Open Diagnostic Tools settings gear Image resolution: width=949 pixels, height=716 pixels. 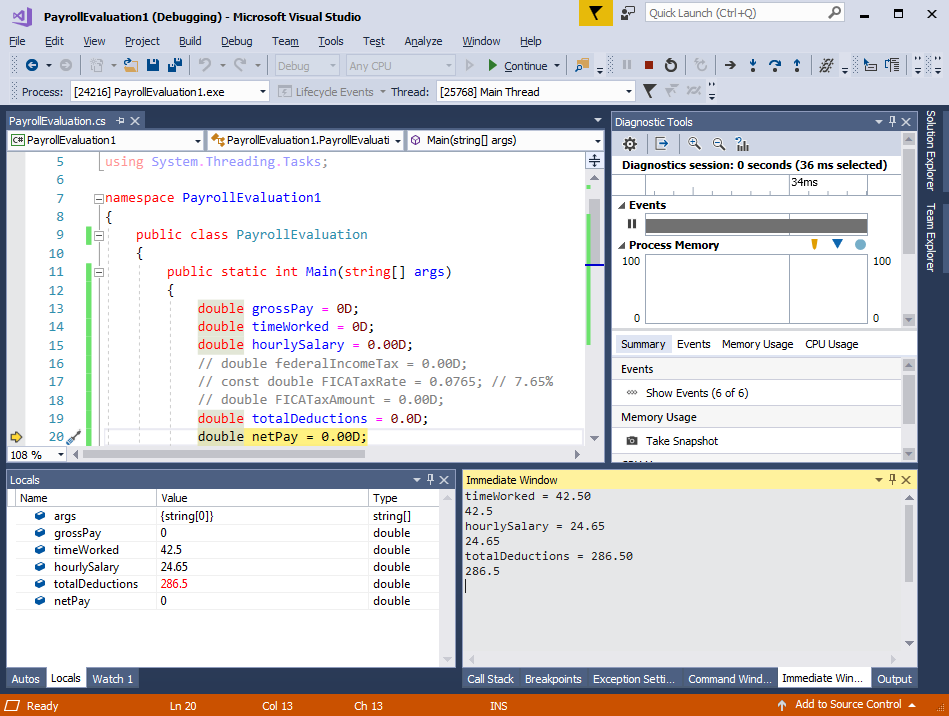[630, 144]
